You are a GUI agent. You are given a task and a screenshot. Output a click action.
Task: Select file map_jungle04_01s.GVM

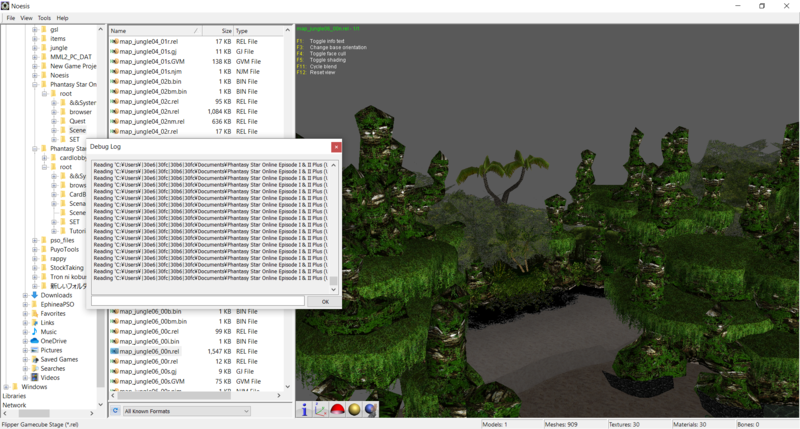[152, 62]
